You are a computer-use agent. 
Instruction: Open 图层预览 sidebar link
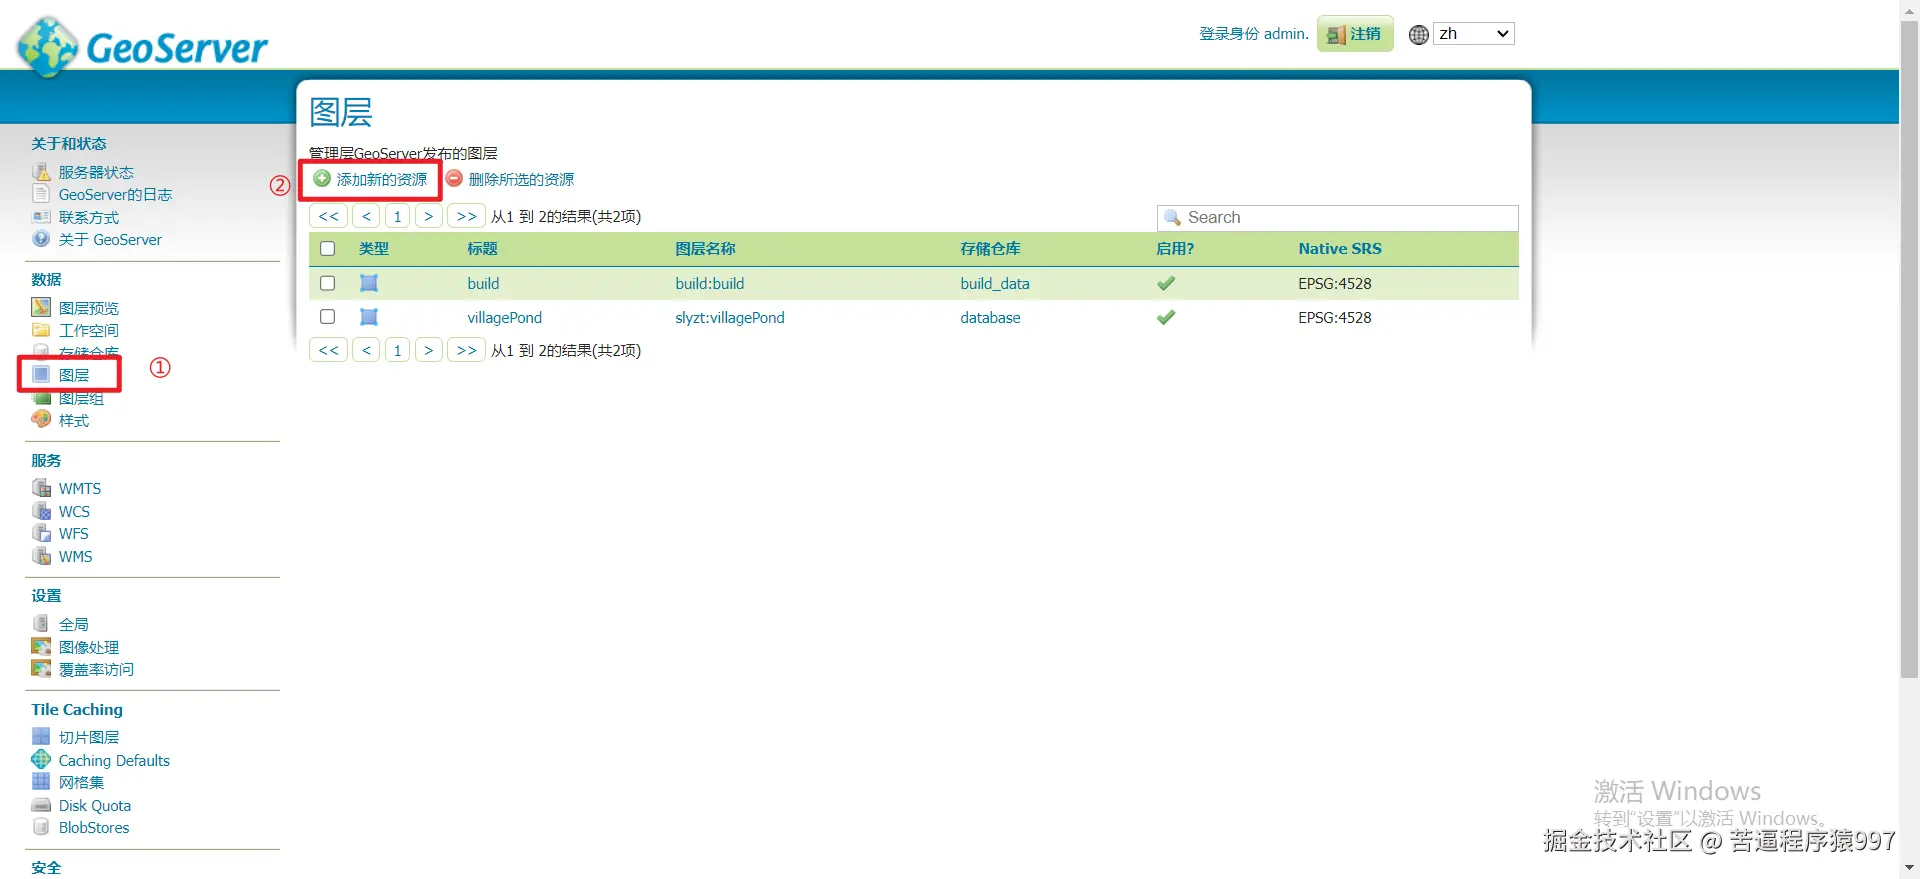(89, 308)
